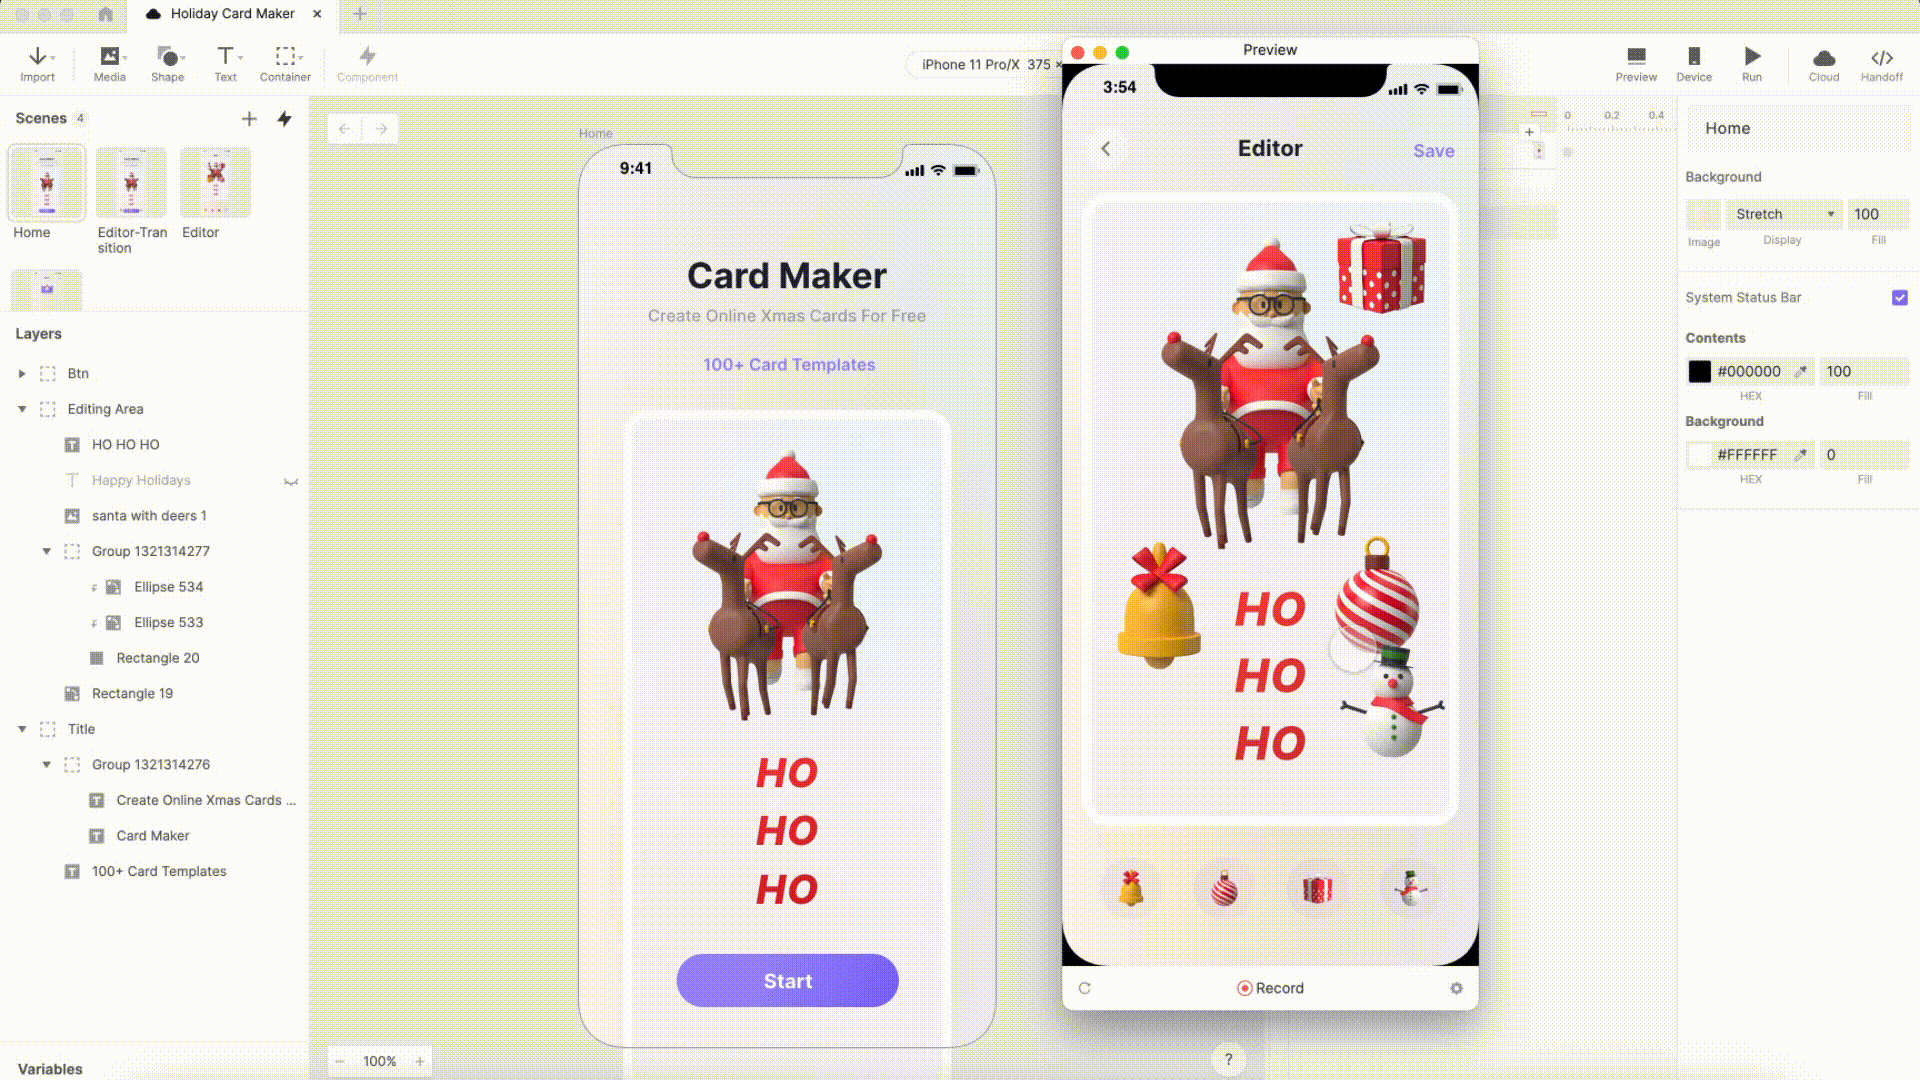Toggle visibility of HO HO HO layer
1920x1080 pixels.
pyautogui.click(x=290, y=444)
